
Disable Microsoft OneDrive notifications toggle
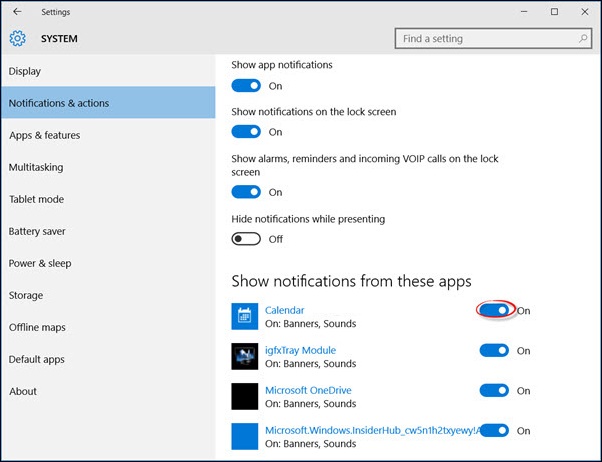pyautogui.click(x=494, y=391)
